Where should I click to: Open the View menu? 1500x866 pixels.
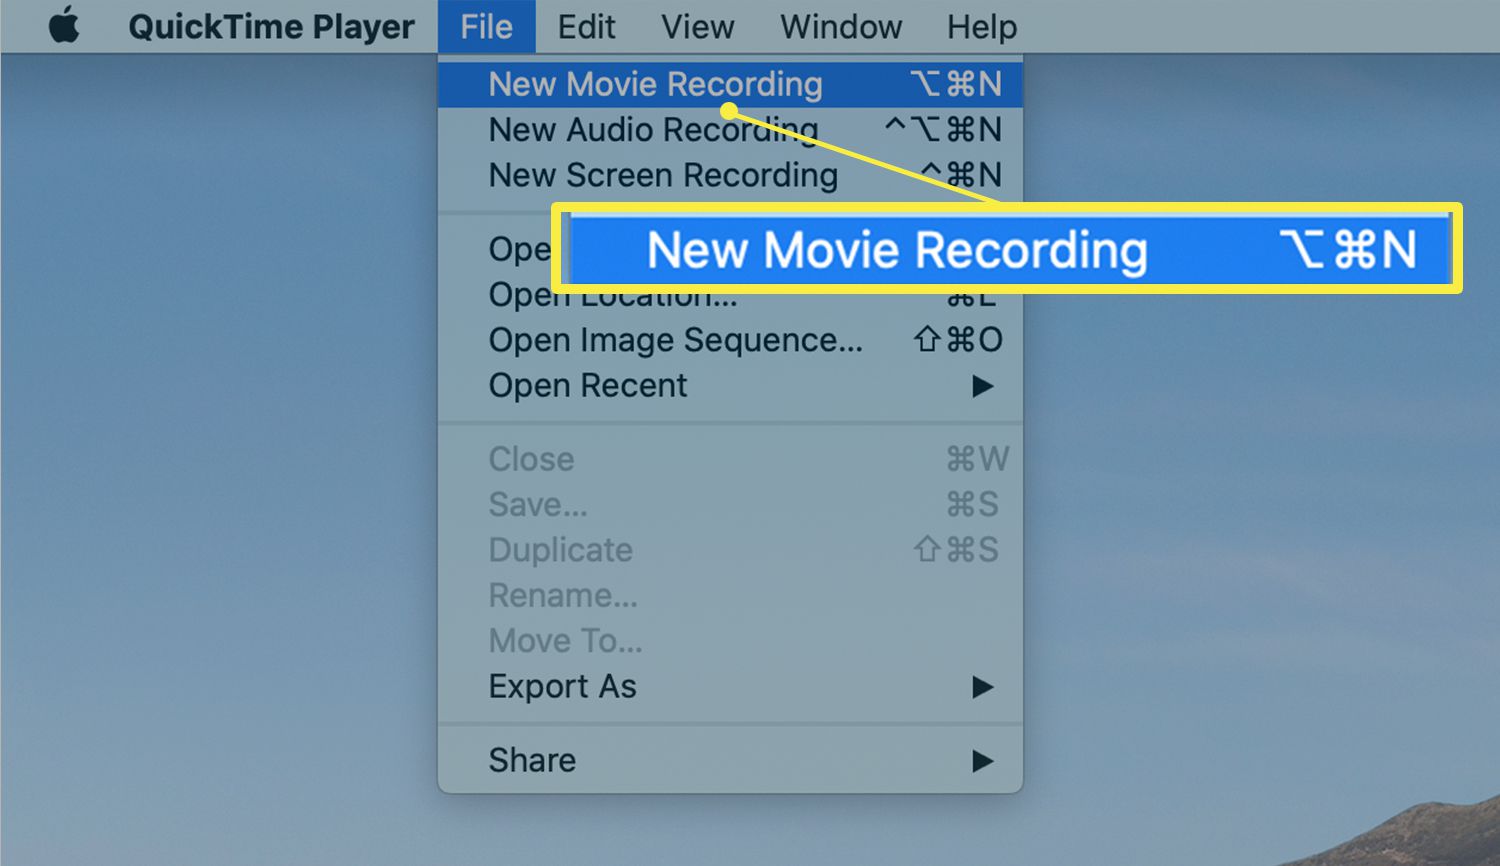coord(697,26)
